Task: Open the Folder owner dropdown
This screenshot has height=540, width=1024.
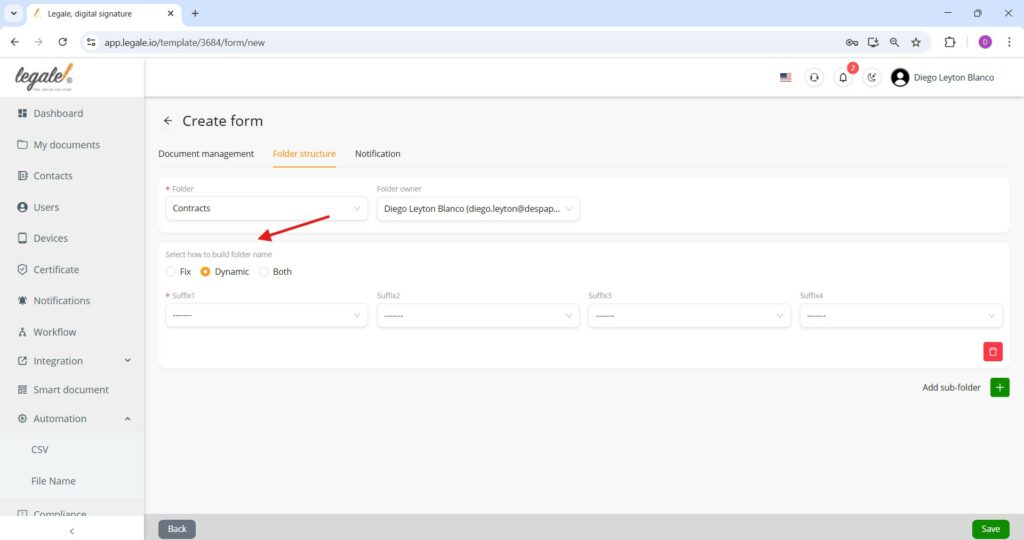Action: [x=478, y=209]
